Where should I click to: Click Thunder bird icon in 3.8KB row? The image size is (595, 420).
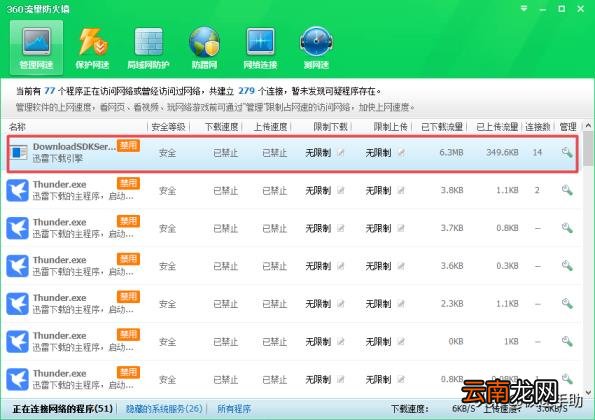17,190
